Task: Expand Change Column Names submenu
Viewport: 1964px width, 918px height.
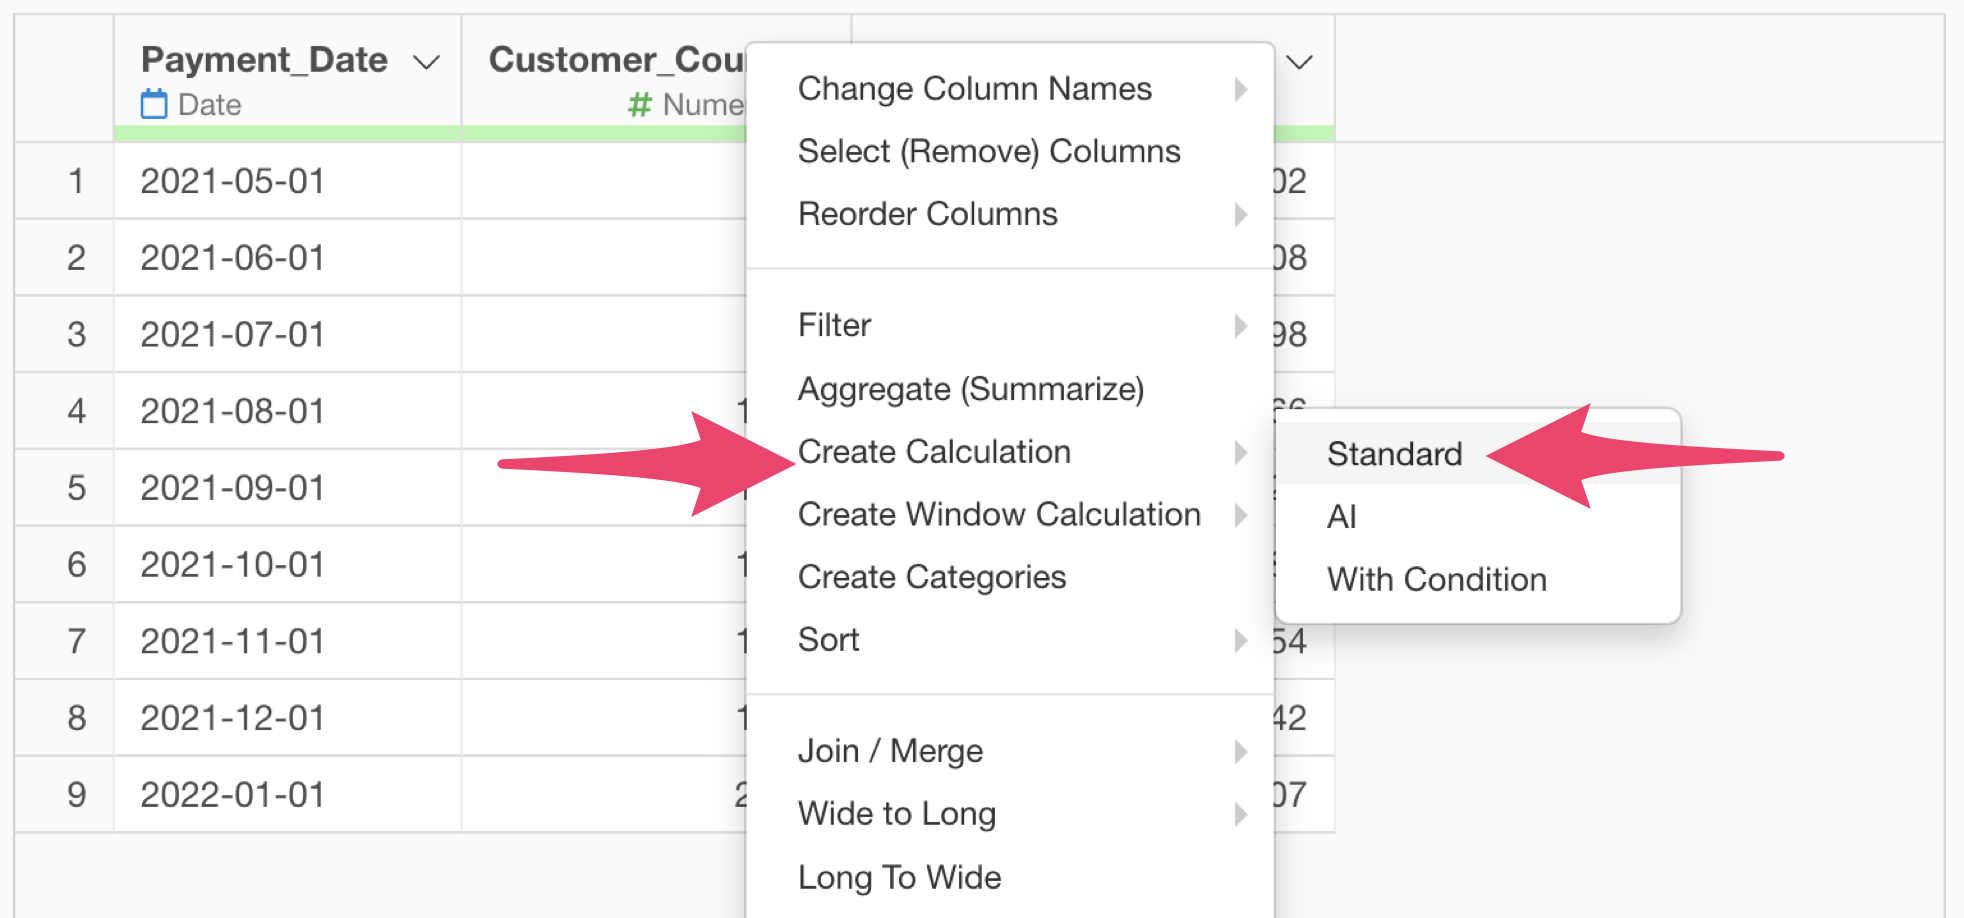Action: 1010,89
